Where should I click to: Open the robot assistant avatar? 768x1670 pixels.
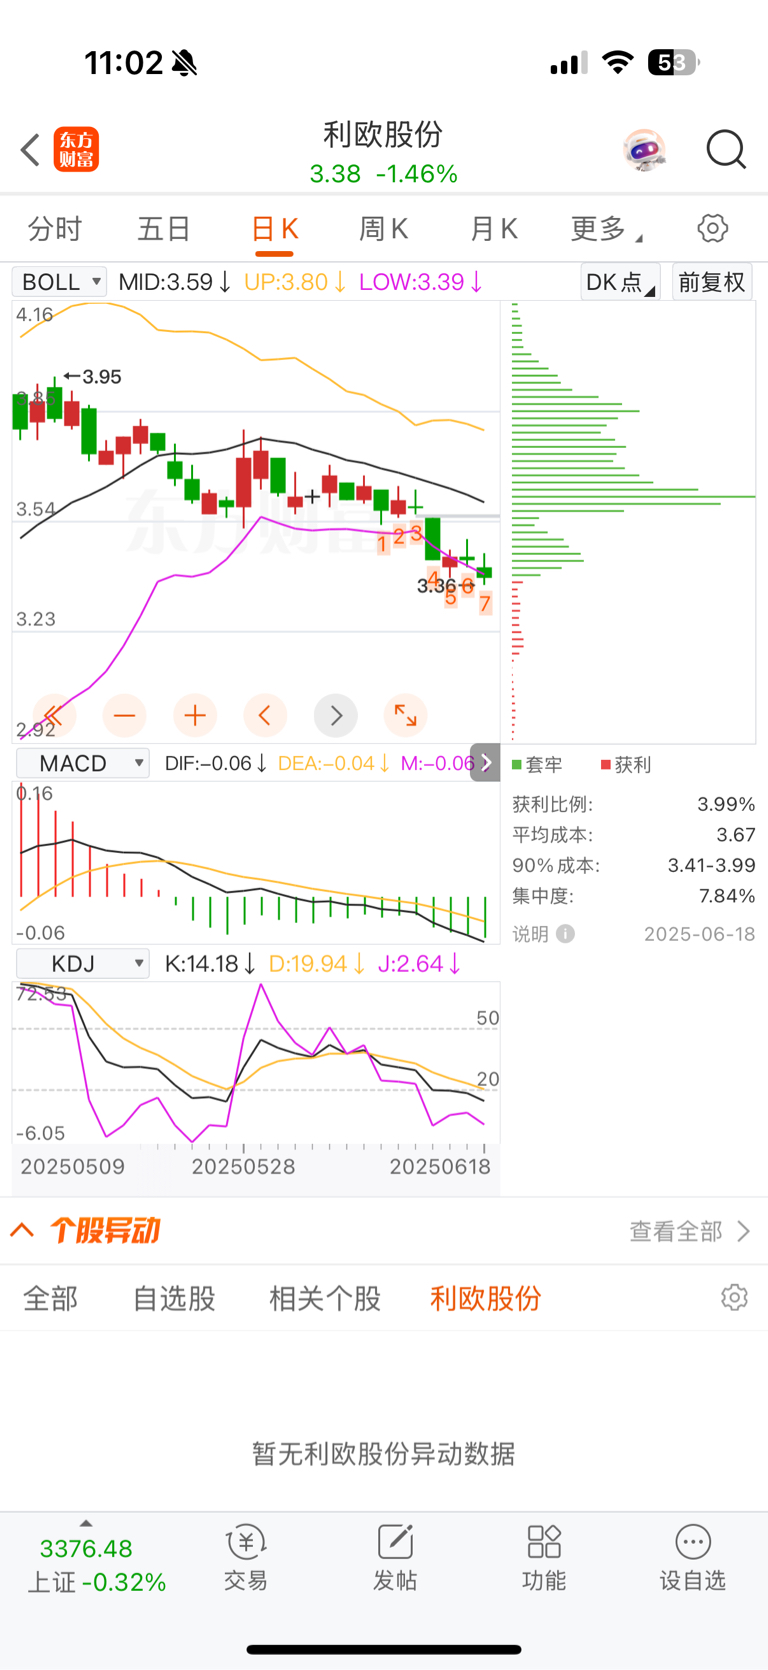[644, 150]
